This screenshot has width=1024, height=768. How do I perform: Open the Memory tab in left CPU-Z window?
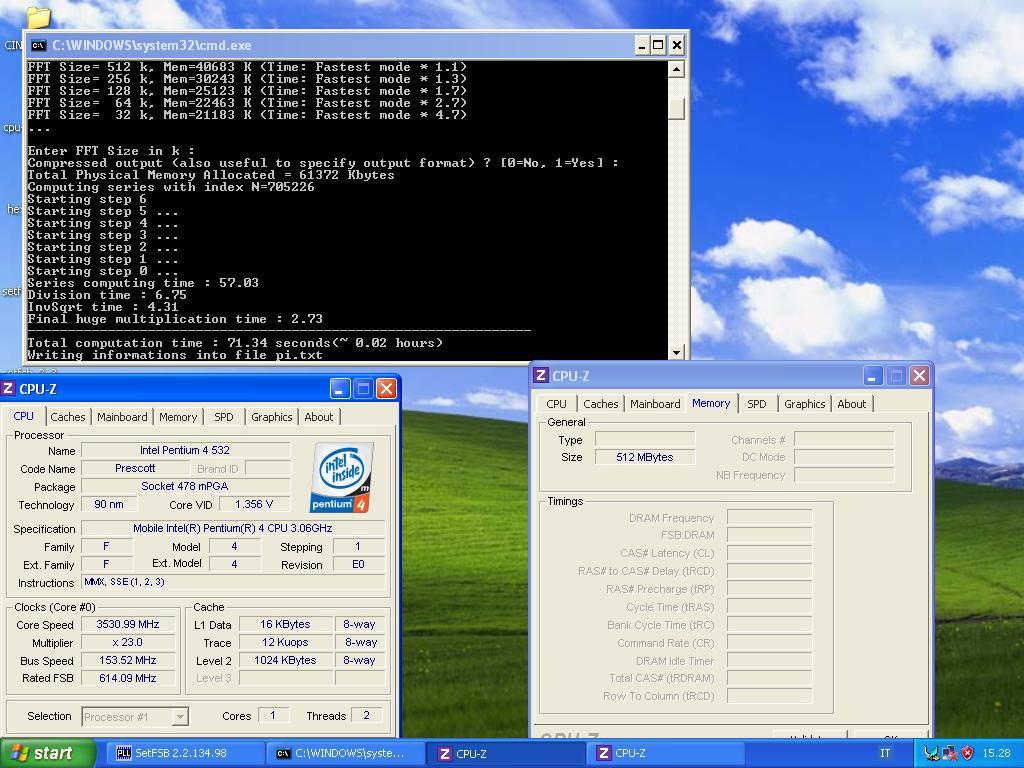coord(178,417)
